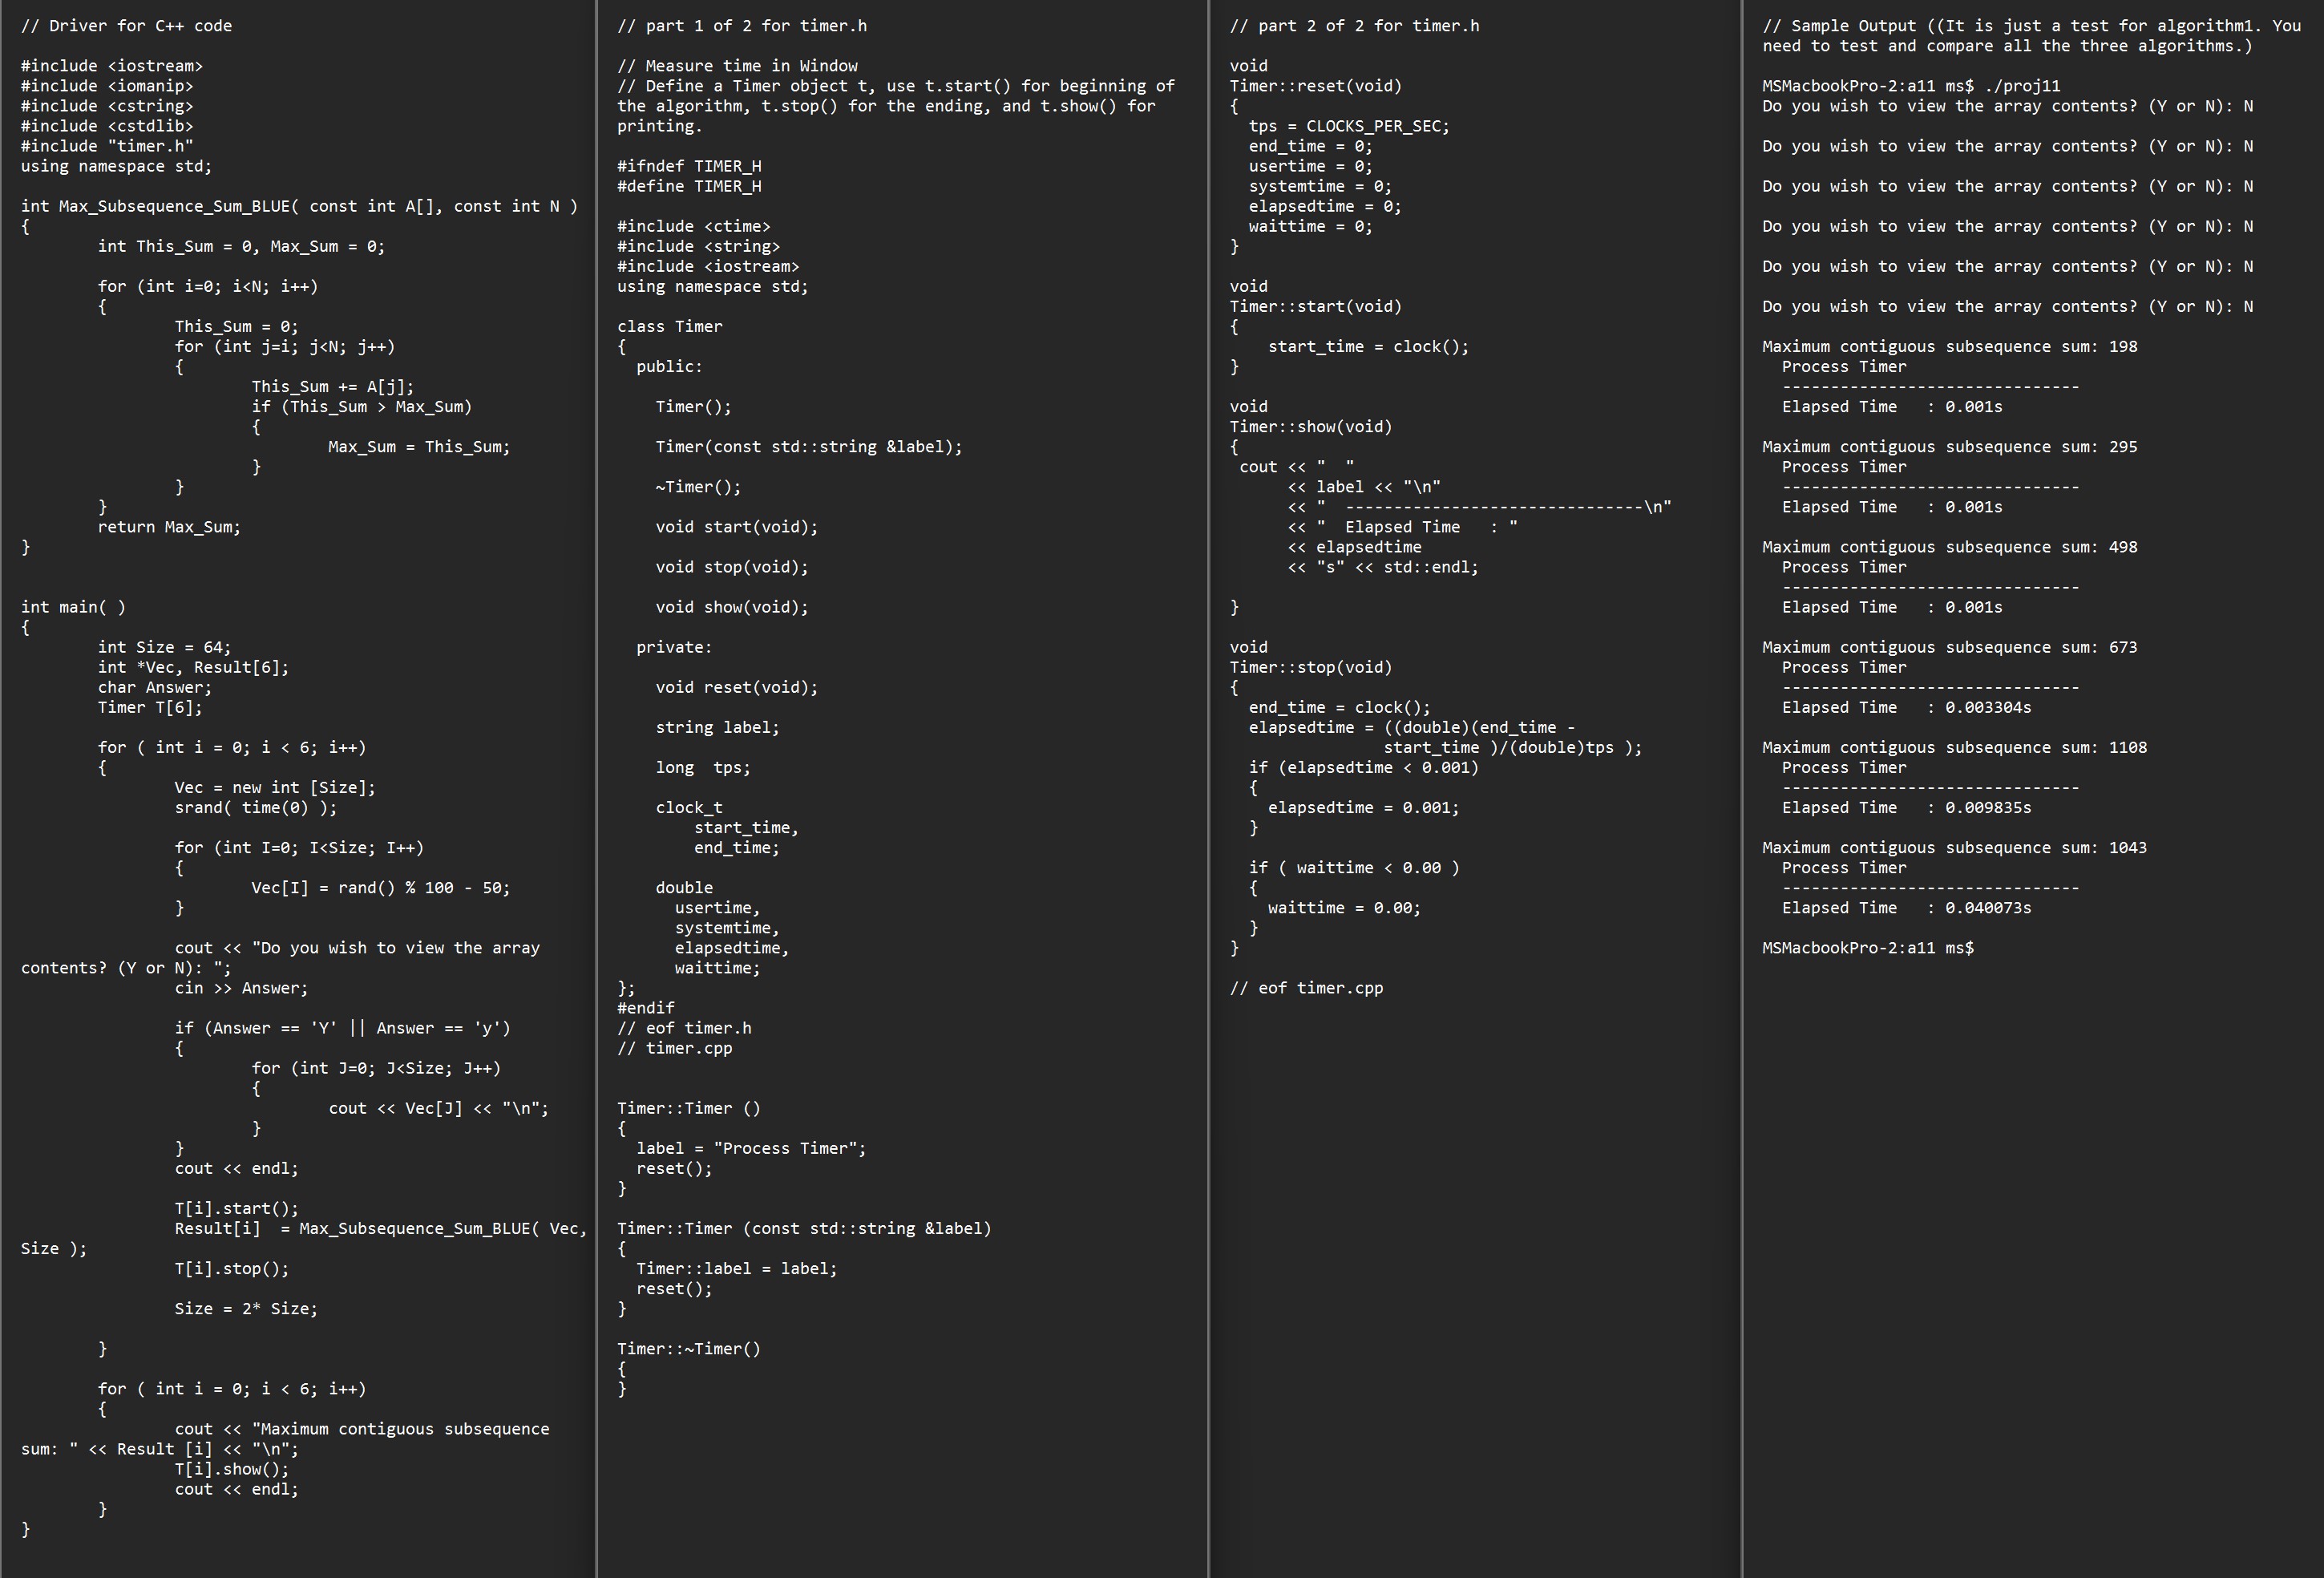Click the '// Driver for C++ code' comment
The width and height of the screenshot is (2324, 1578).
coord(126,26)
